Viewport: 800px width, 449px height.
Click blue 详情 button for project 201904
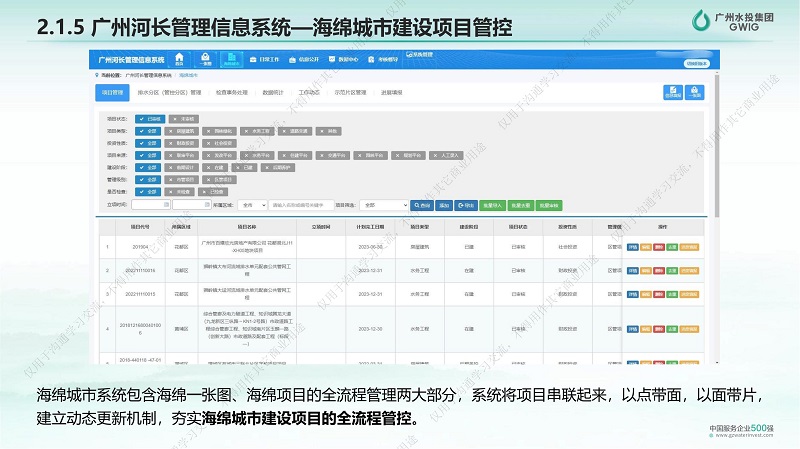tap(633, 247)
